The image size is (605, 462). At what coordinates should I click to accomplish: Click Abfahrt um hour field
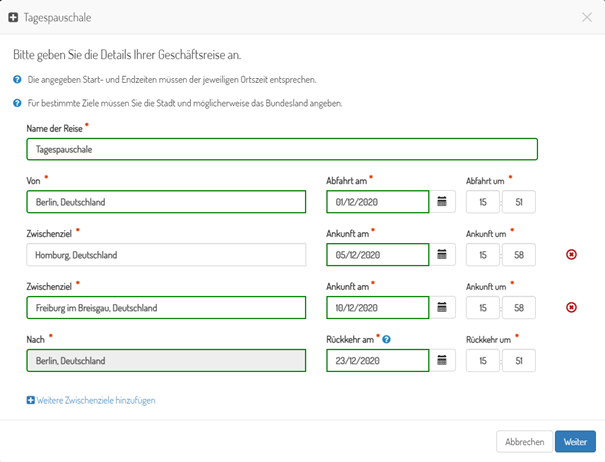tap(483, 201)
